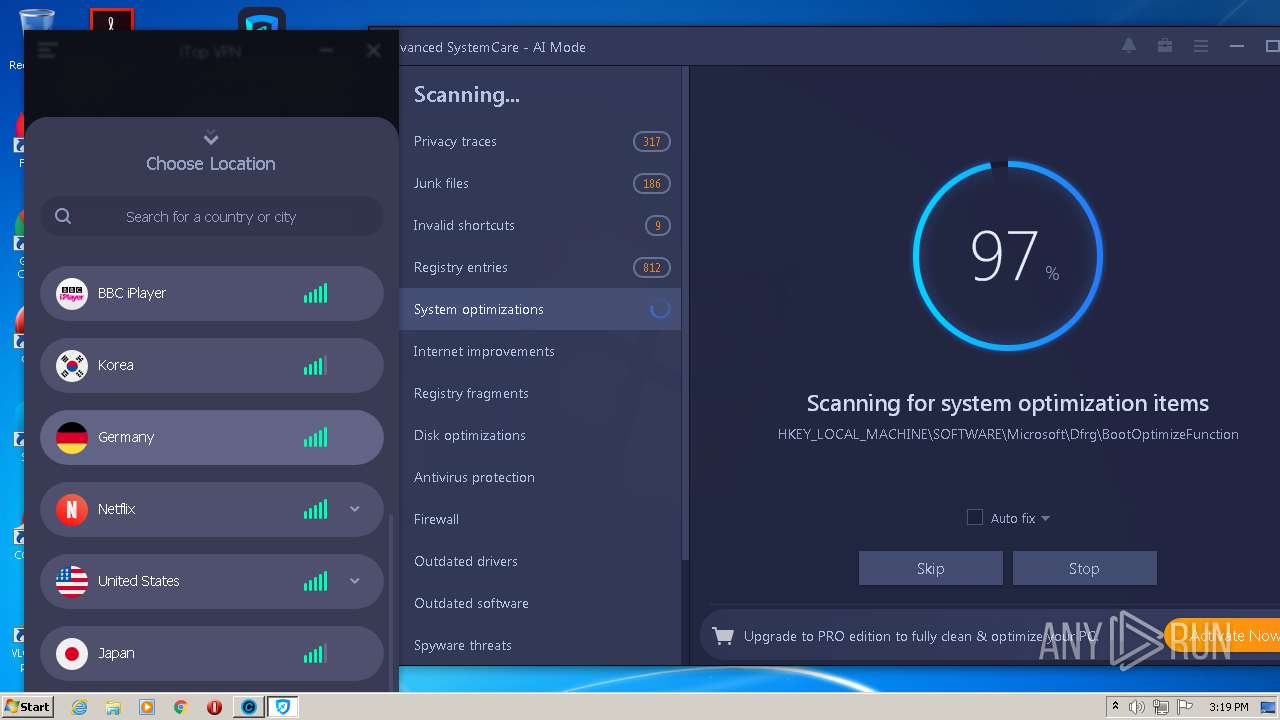This screenshot has height=720, width=1280.
Task: Click Korea signal strength bars
Action: coord(315,365)
